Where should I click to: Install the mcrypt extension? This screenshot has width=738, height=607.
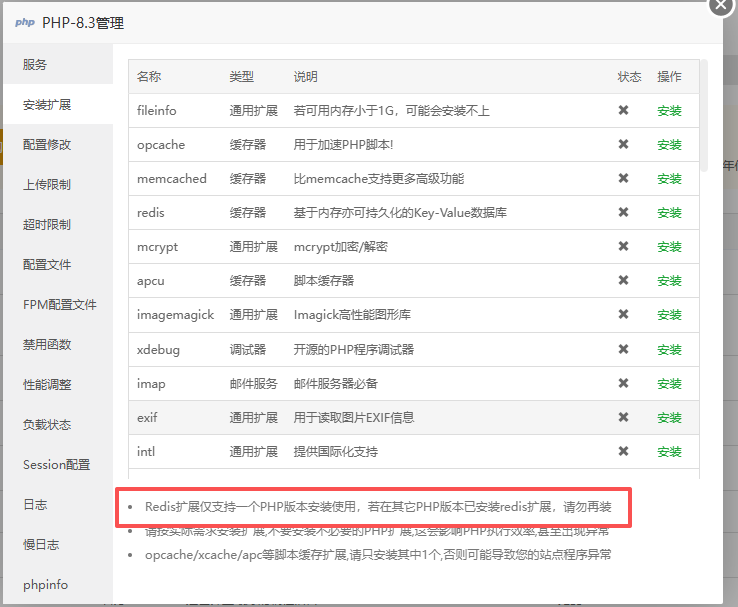pyautogui.click(x=669, y=247)
